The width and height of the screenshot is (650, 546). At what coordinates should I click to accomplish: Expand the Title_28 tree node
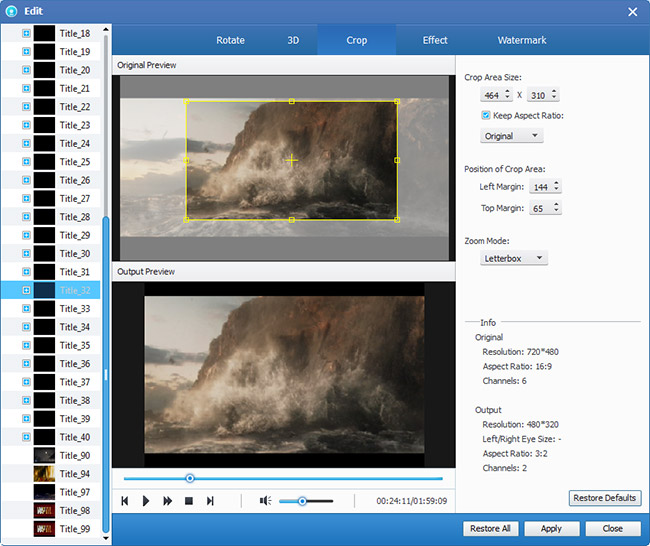tap(26, 217)
